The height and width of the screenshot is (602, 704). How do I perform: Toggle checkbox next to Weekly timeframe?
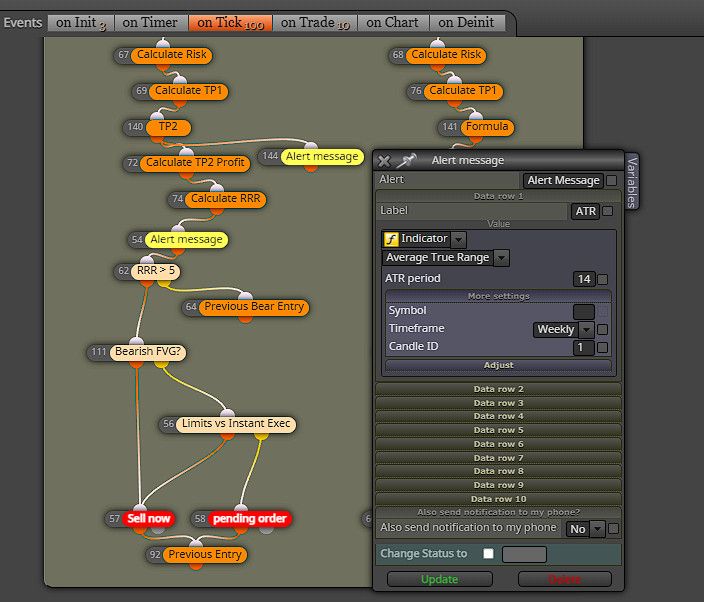[603, 330]
